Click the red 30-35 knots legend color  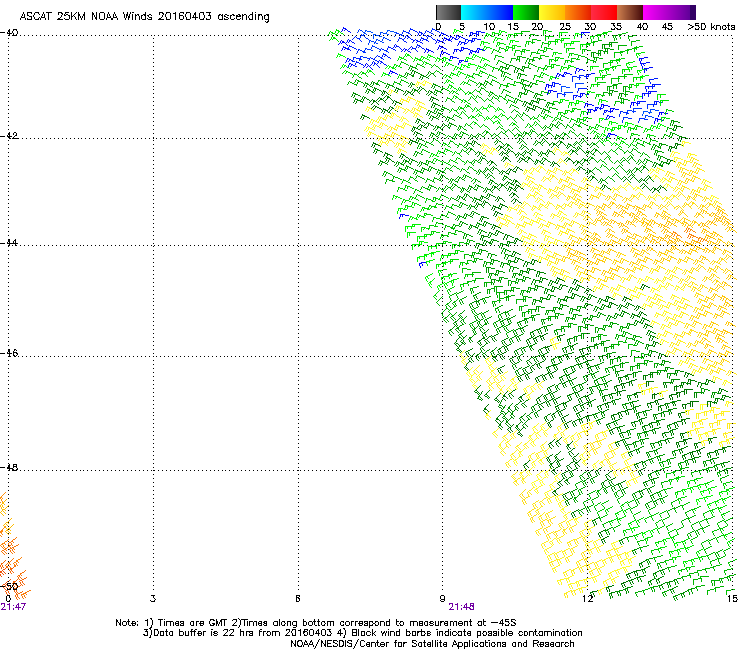pos(604,12)
